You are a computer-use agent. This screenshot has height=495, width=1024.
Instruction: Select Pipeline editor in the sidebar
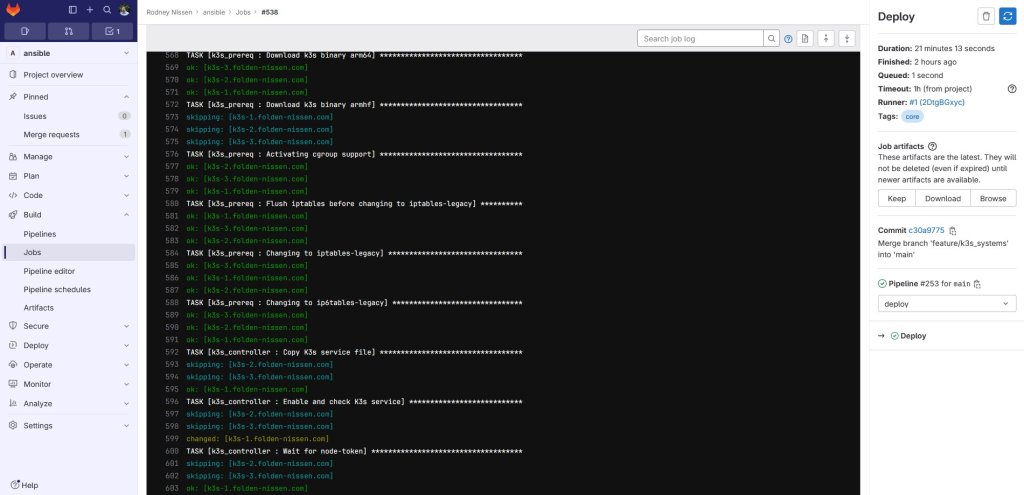point(49,271)
